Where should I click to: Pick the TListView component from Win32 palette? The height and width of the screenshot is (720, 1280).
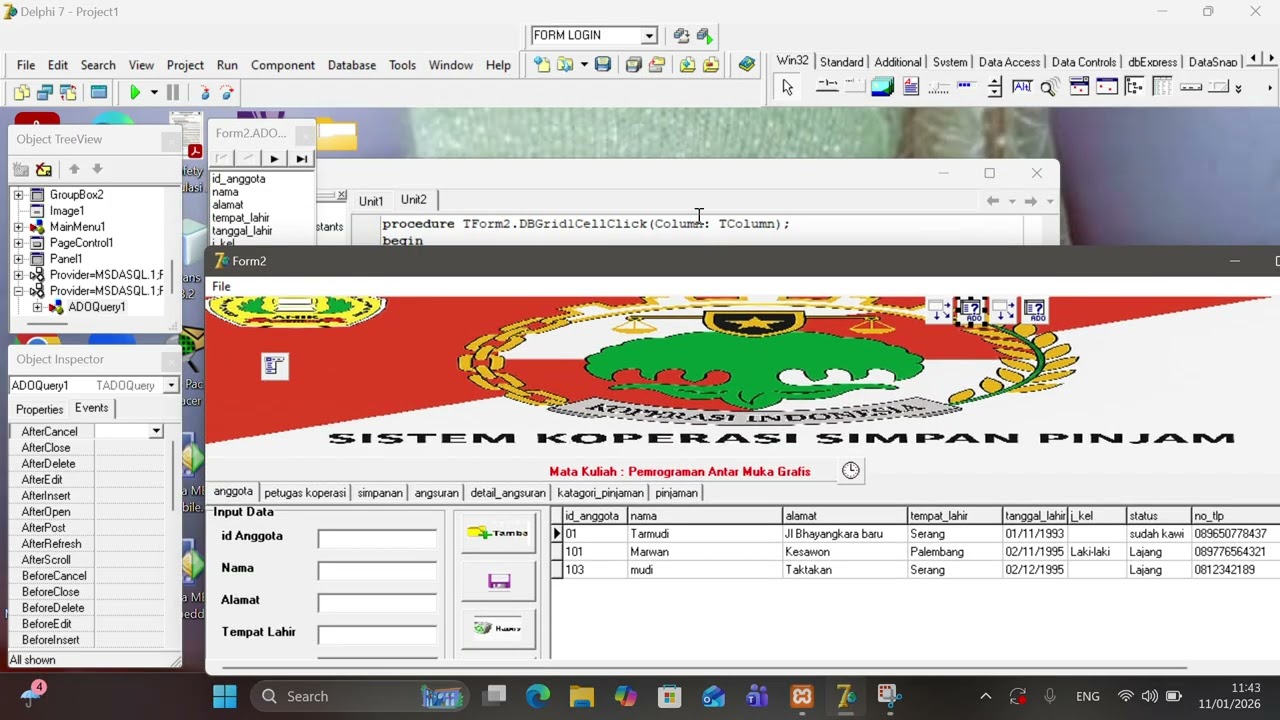click(x=1162, y=88)
